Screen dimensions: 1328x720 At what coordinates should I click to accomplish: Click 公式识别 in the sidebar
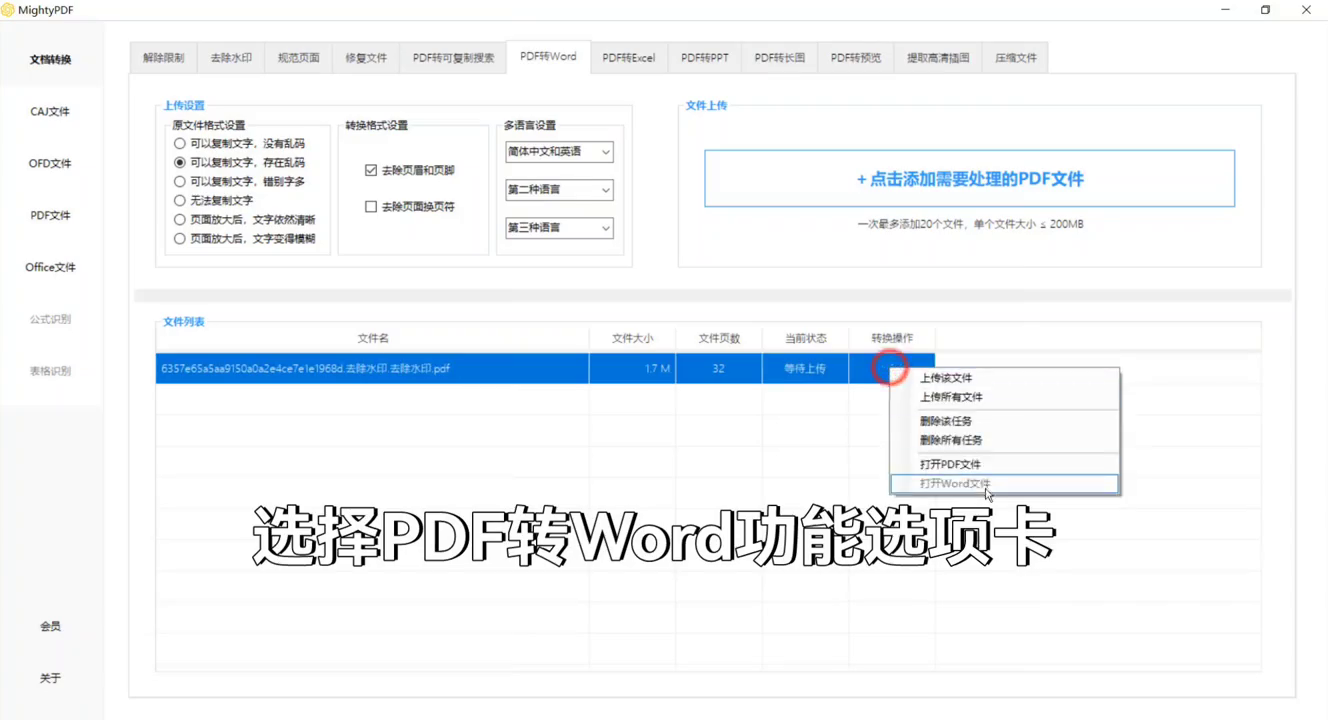click(x=50, y=320)
